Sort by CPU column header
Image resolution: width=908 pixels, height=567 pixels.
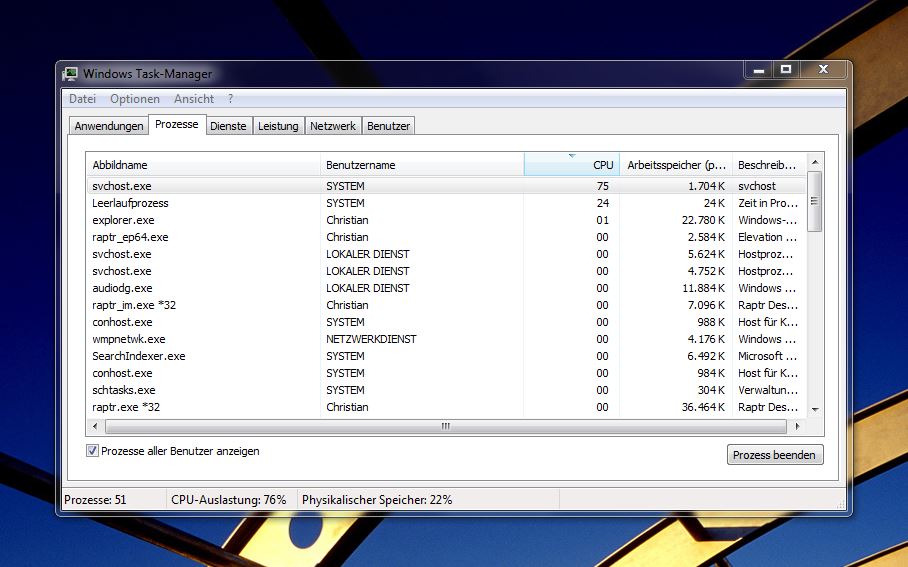(572, 164)
